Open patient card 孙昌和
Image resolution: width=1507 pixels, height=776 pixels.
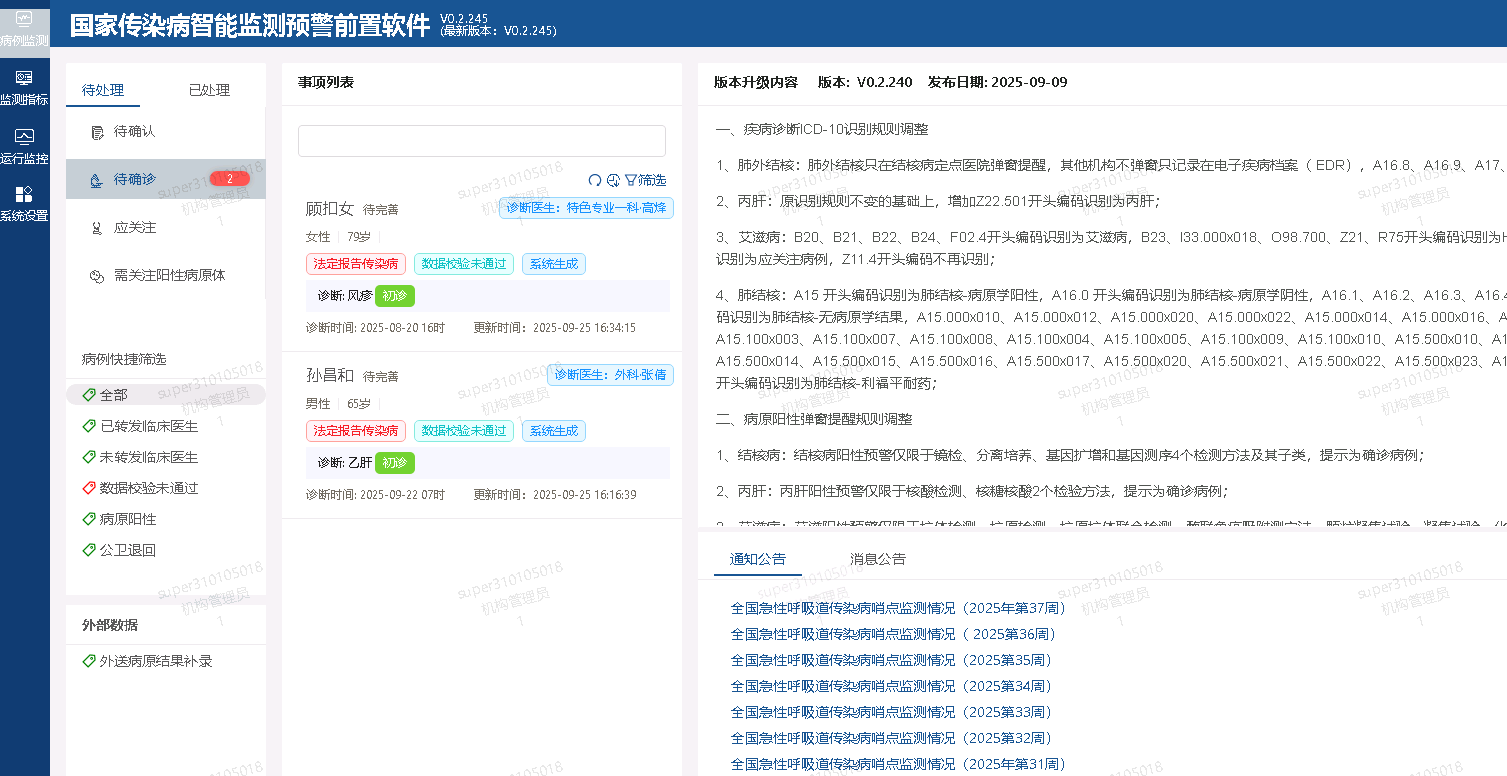click(482, 435)
